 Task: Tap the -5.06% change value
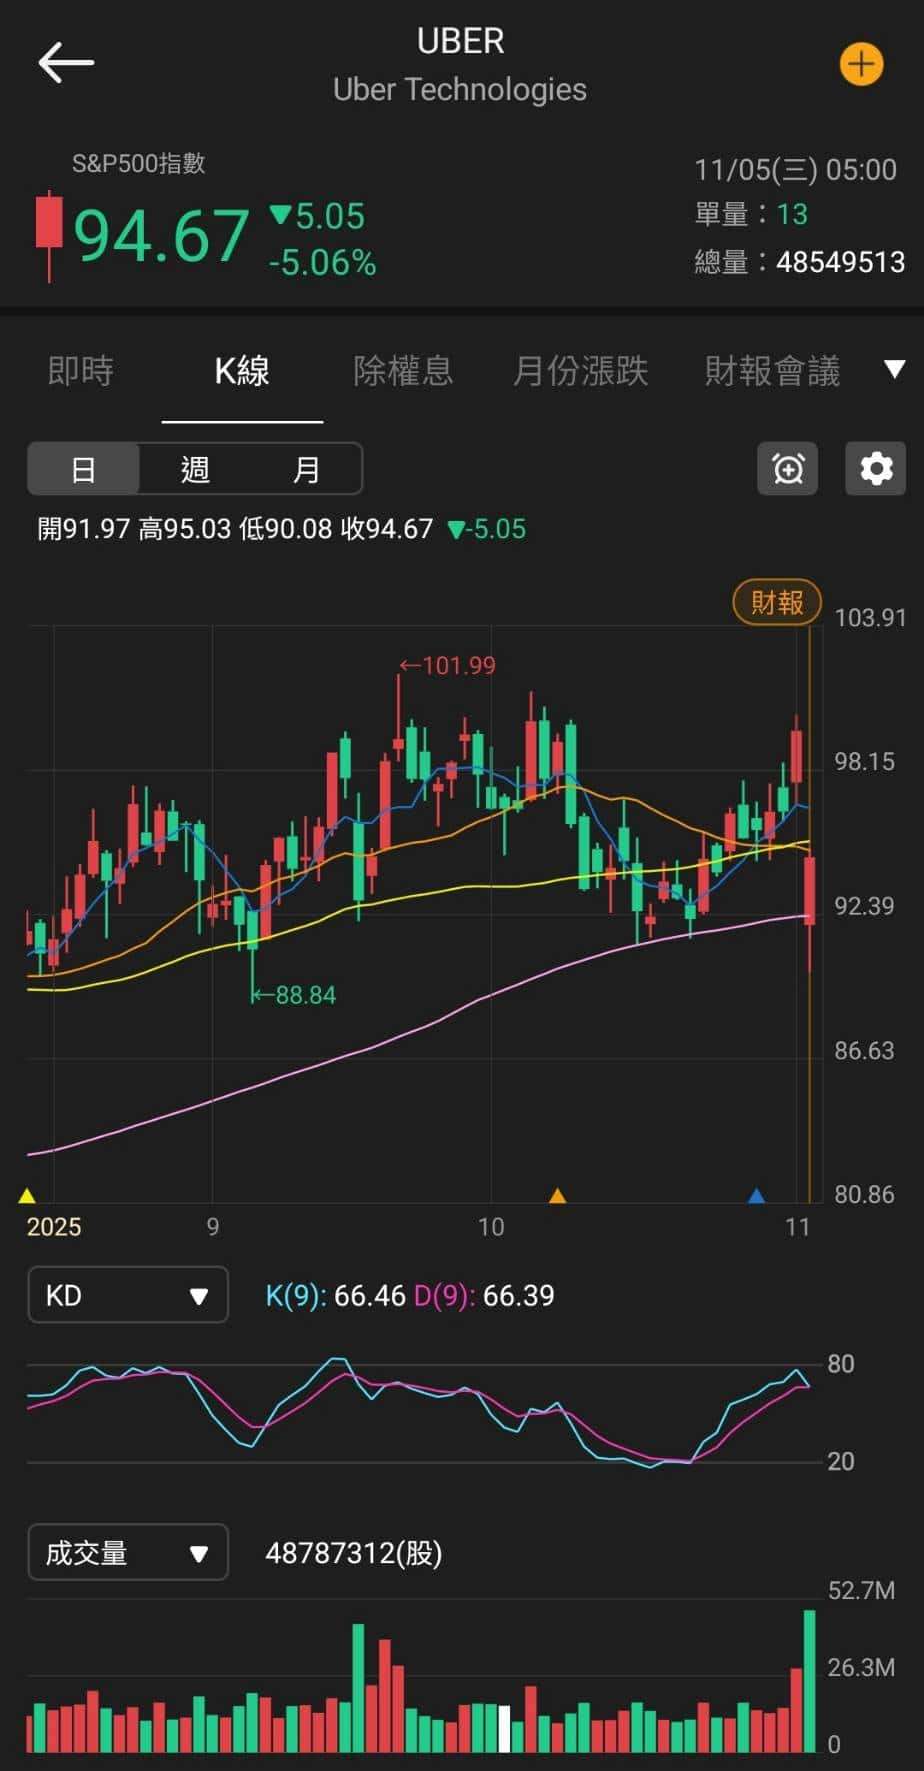point(322,263)
